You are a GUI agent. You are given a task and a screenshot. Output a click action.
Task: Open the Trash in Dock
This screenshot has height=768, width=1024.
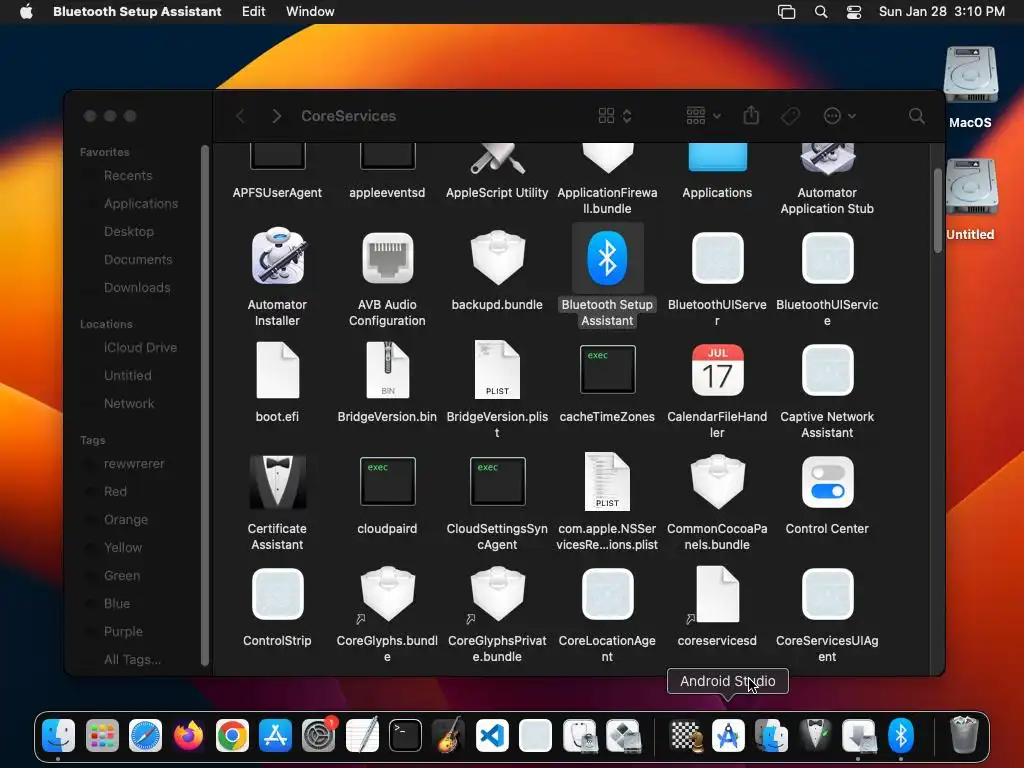(964, 735)
